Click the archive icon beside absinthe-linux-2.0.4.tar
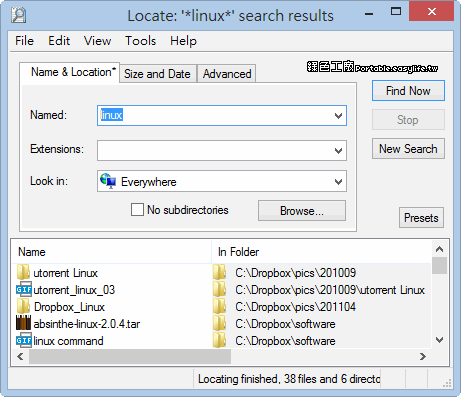The image size is (461, 397). pyautogui.click(x=23, y=323)
